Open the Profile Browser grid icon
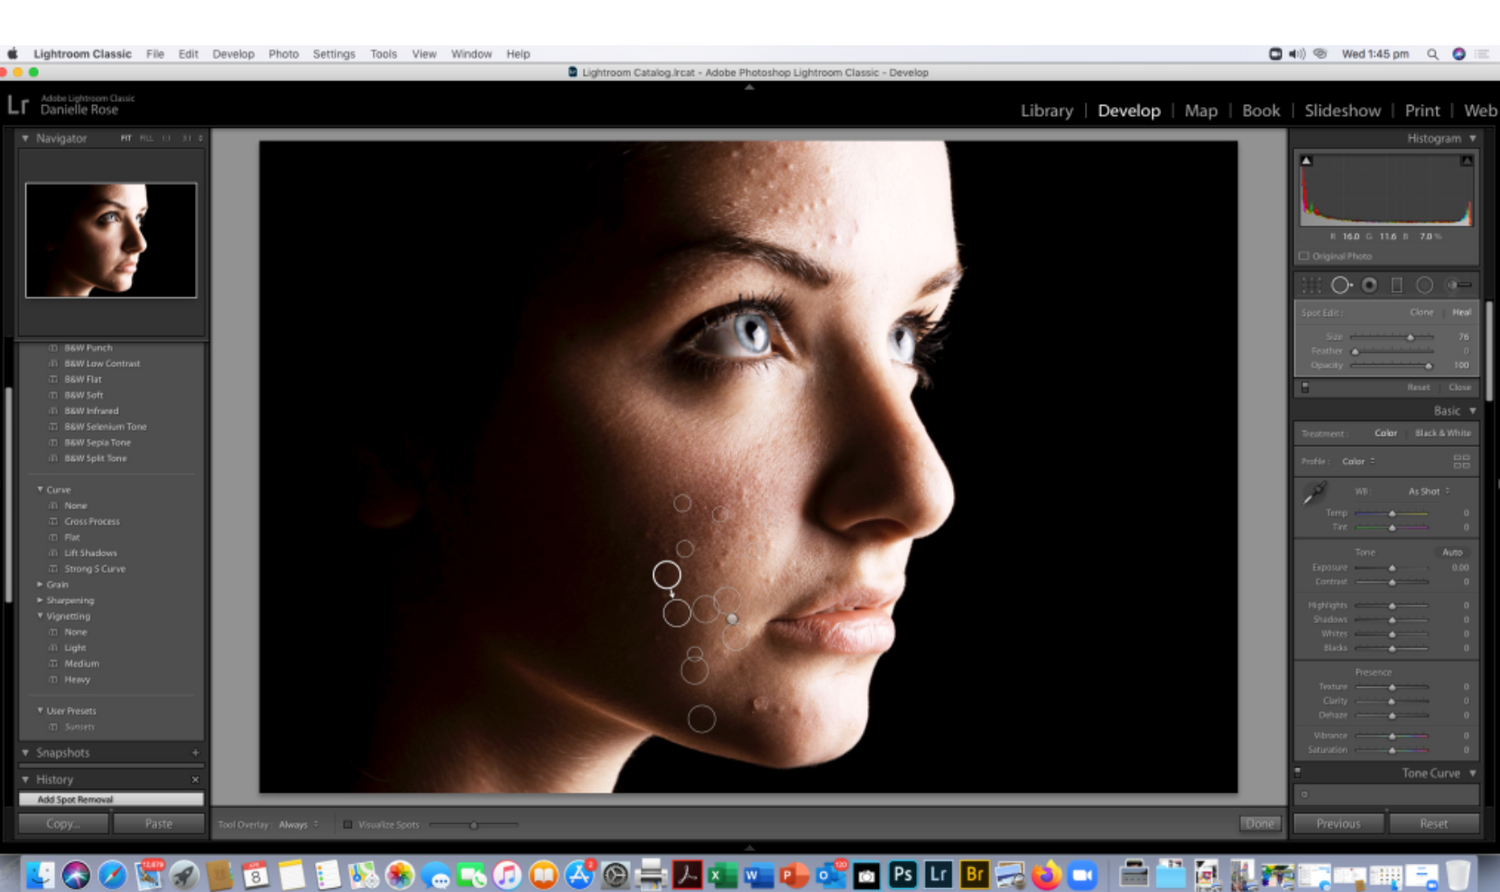Viewport: 1500px width, 892px height. pyautogui.click(x=1461, y=461)
